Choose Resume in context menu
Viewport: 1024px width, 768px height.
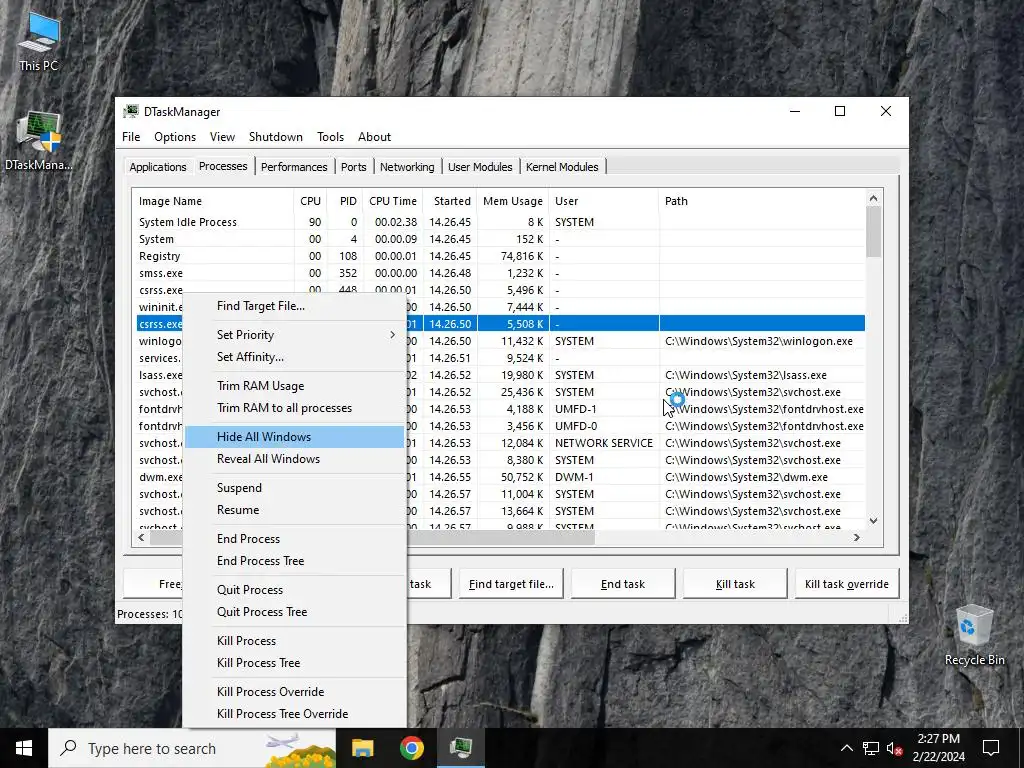tap(295, 509)
